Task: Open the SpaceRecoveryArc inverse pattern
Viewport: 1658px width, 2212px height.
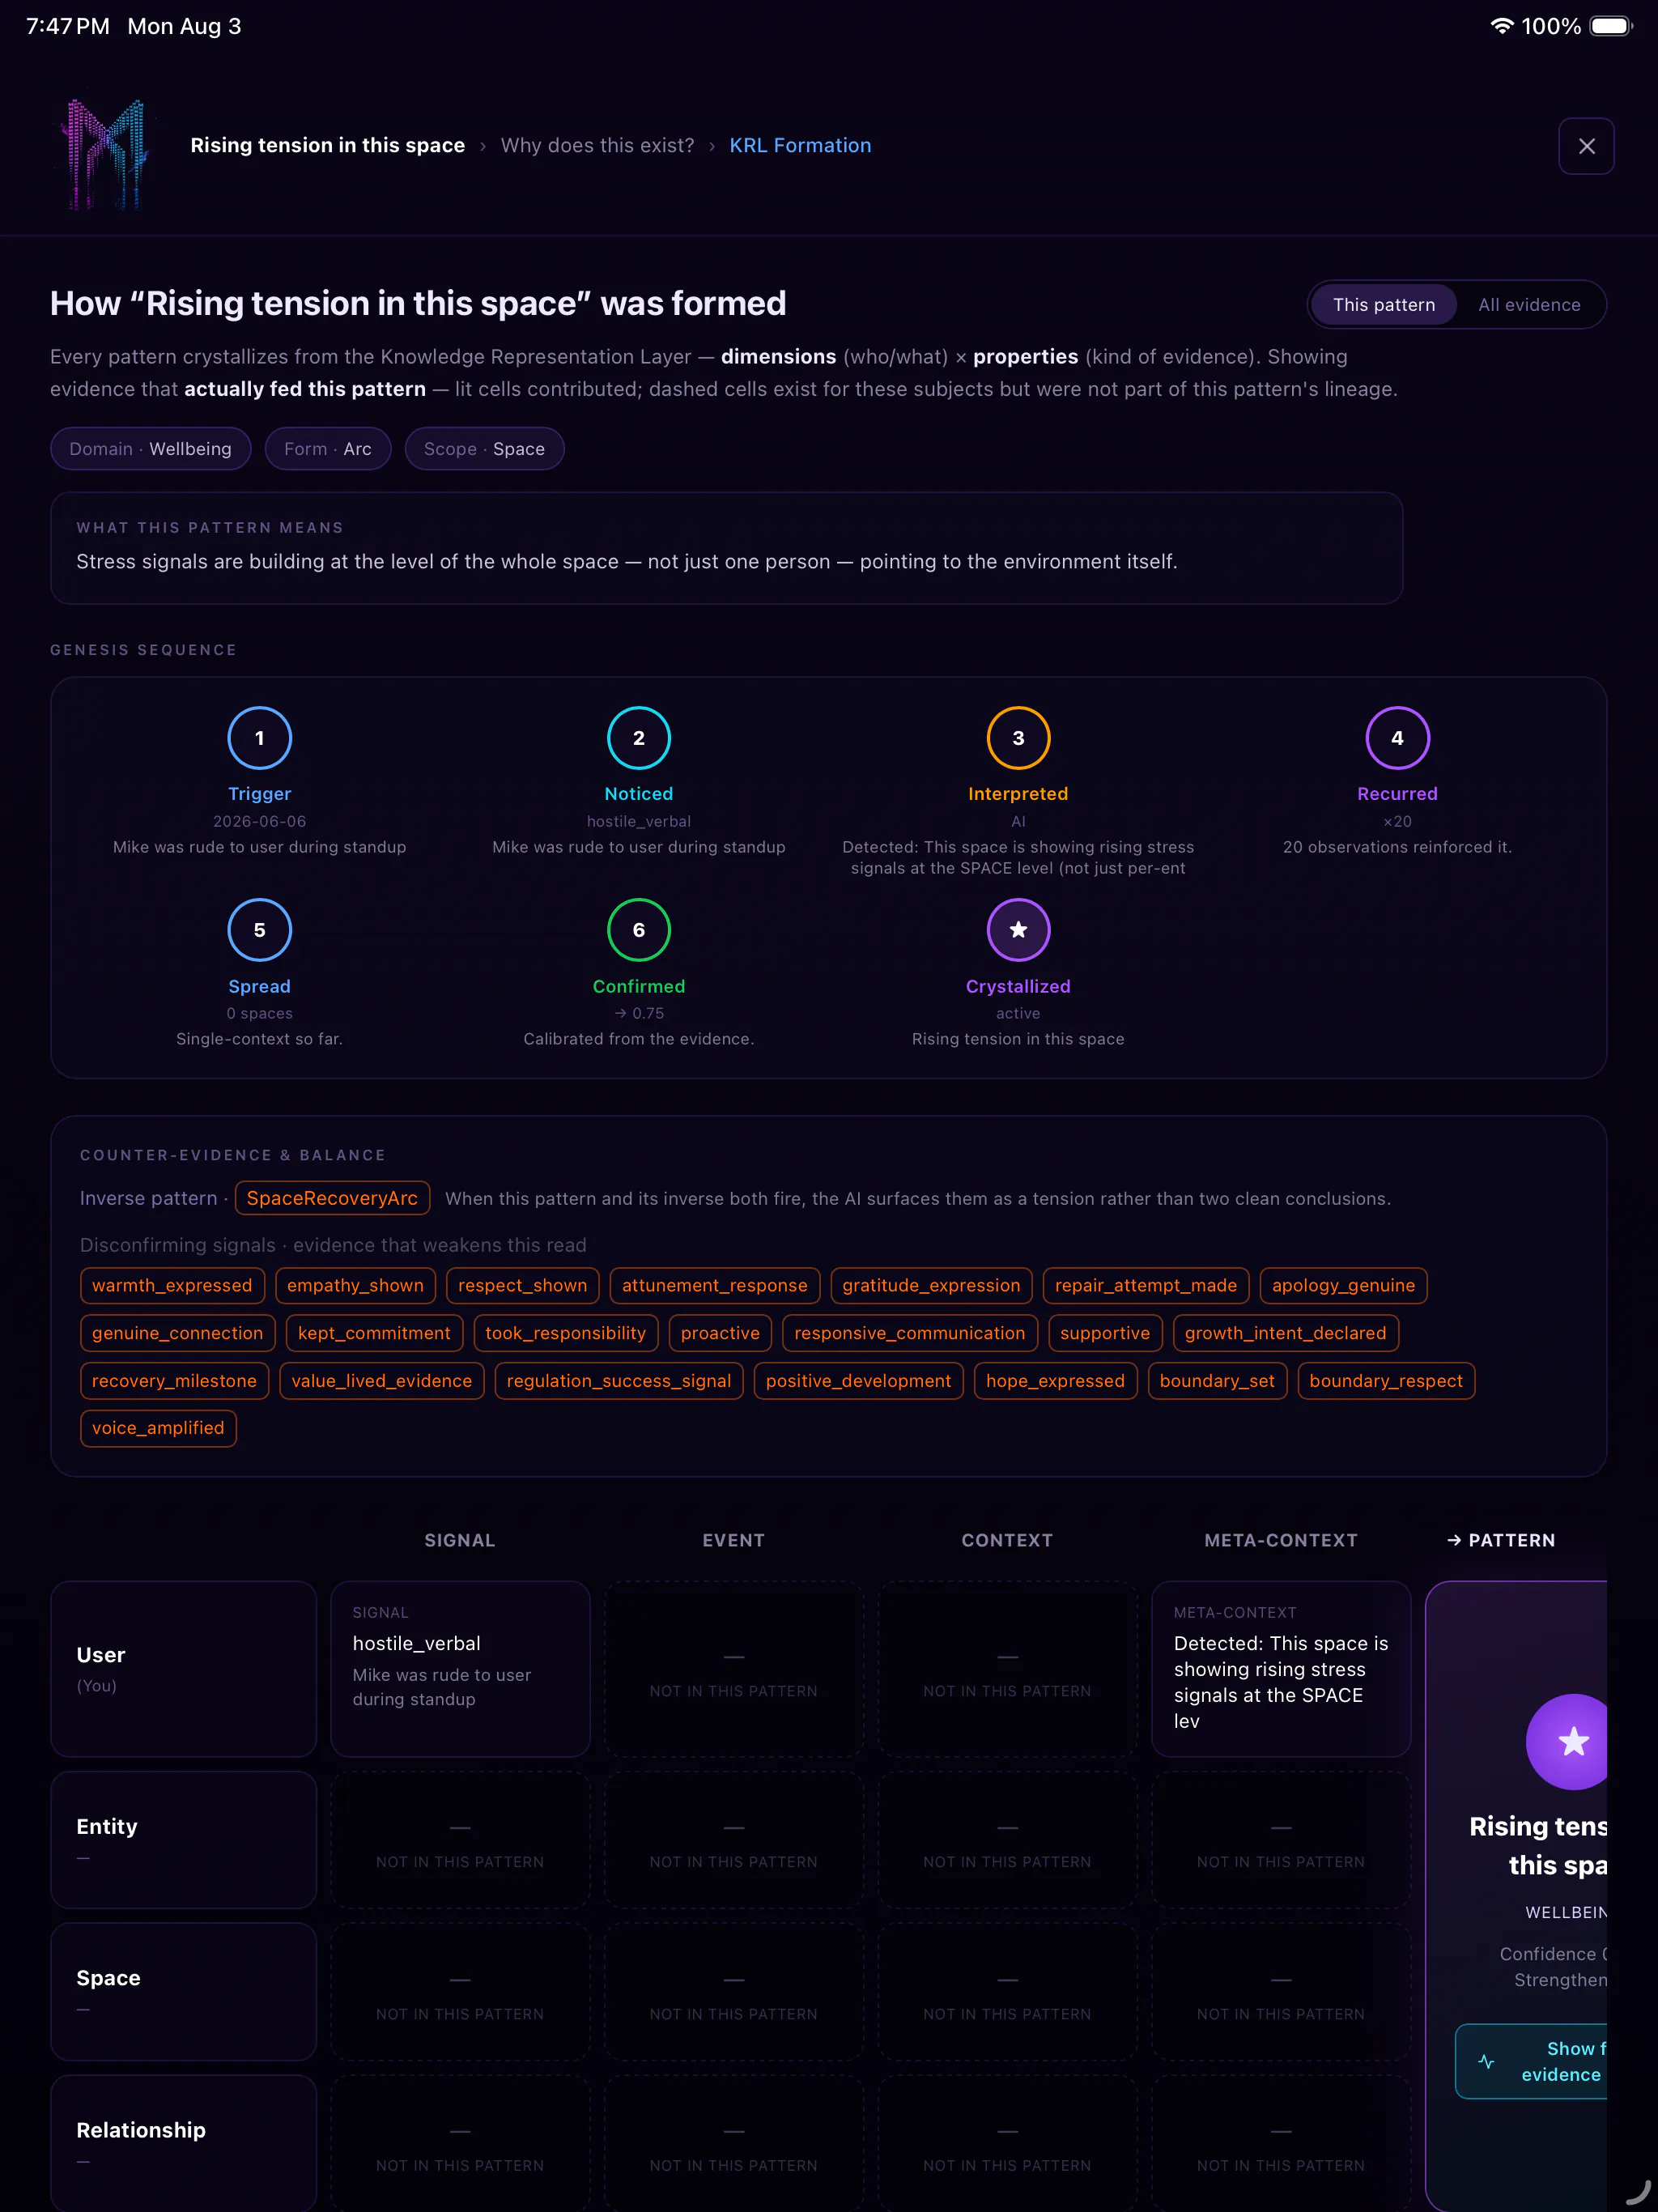Action: 332,1198
